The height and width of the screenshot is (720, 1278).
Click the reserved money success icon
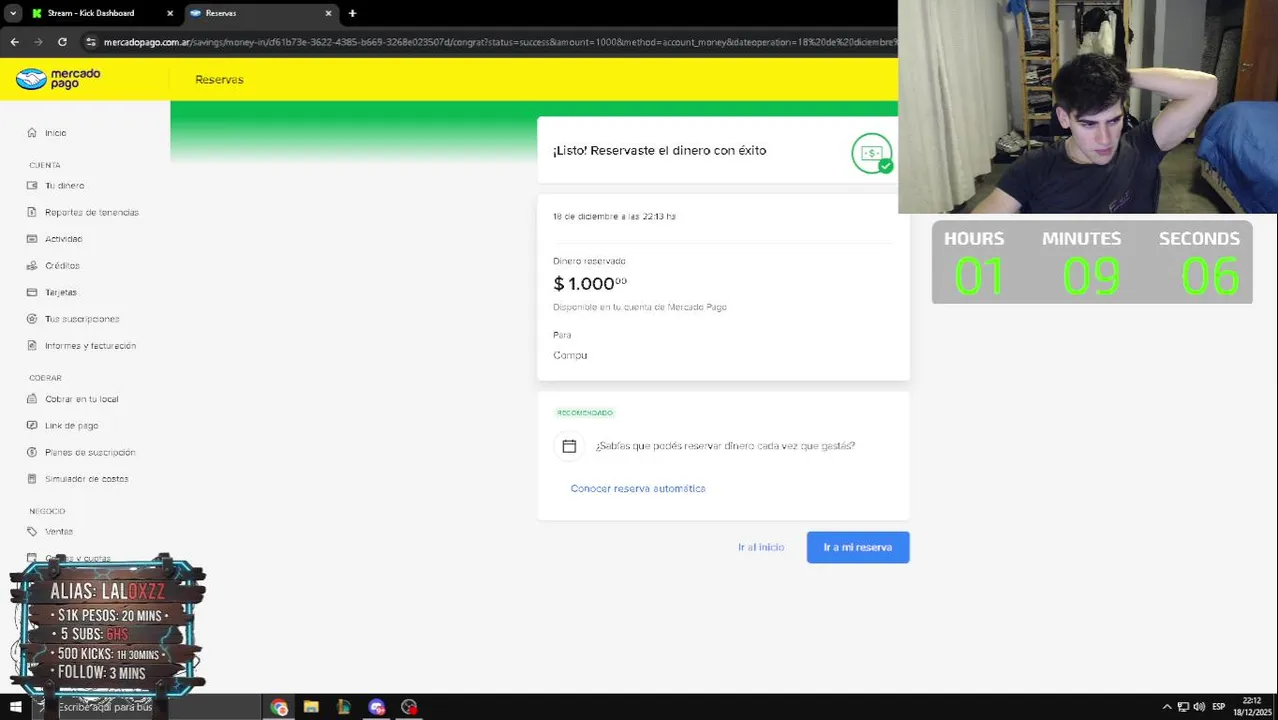(x=872, y=153)
